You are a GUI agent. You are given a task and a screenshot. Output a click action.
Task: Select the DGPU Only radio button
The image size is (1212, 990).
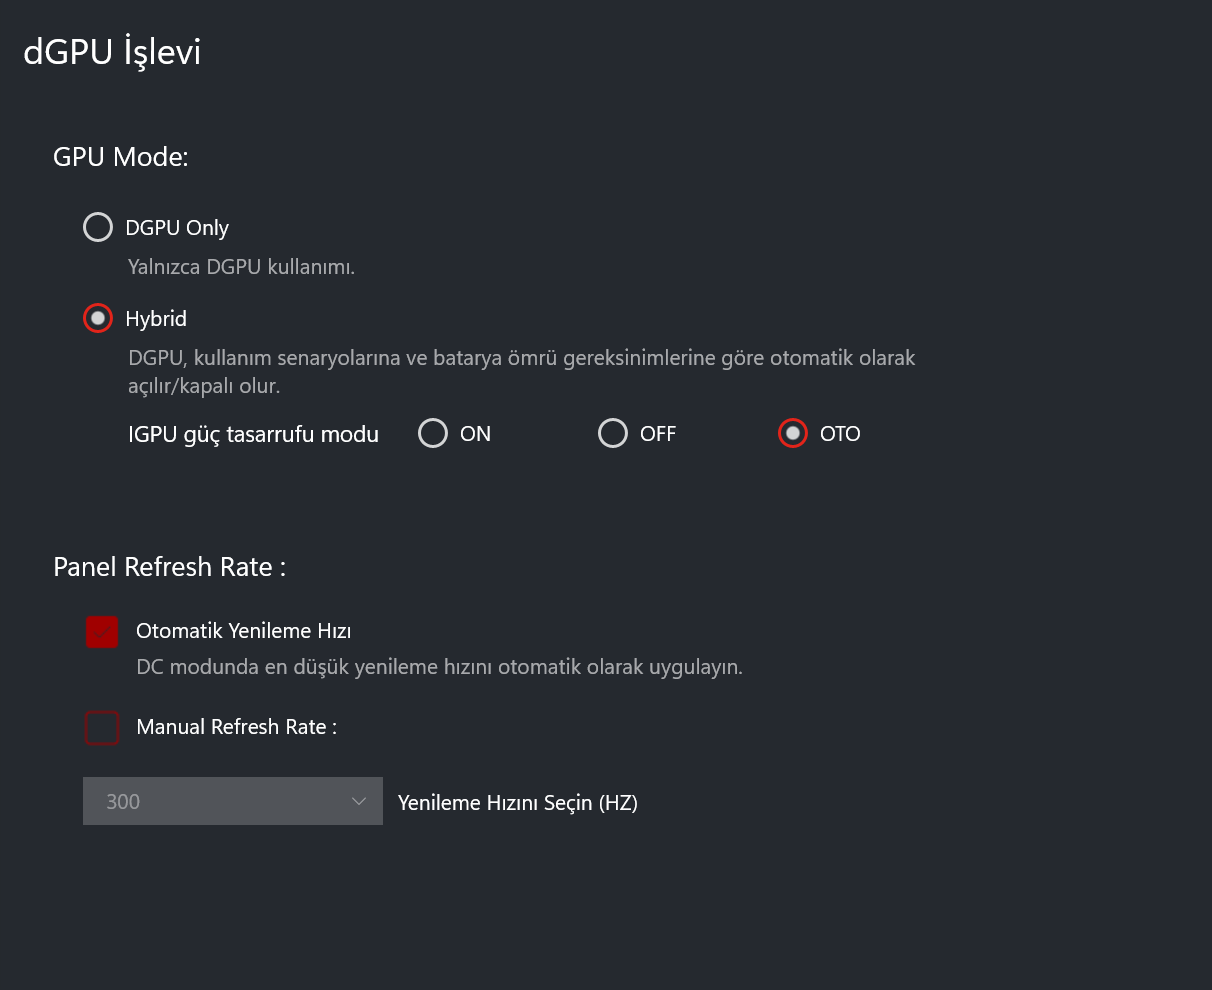[98, 228]
